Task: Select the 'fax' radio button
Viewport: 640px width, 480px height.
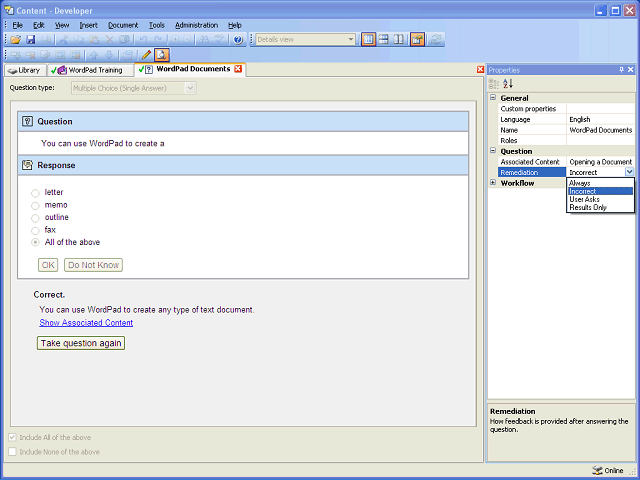Action: (36, 231)
